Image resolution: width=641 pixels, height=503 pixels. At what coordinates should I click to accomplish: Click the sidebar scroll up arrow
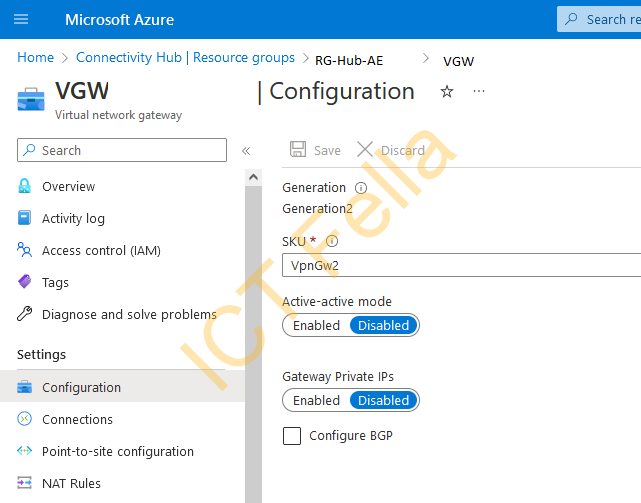point(253,177)
